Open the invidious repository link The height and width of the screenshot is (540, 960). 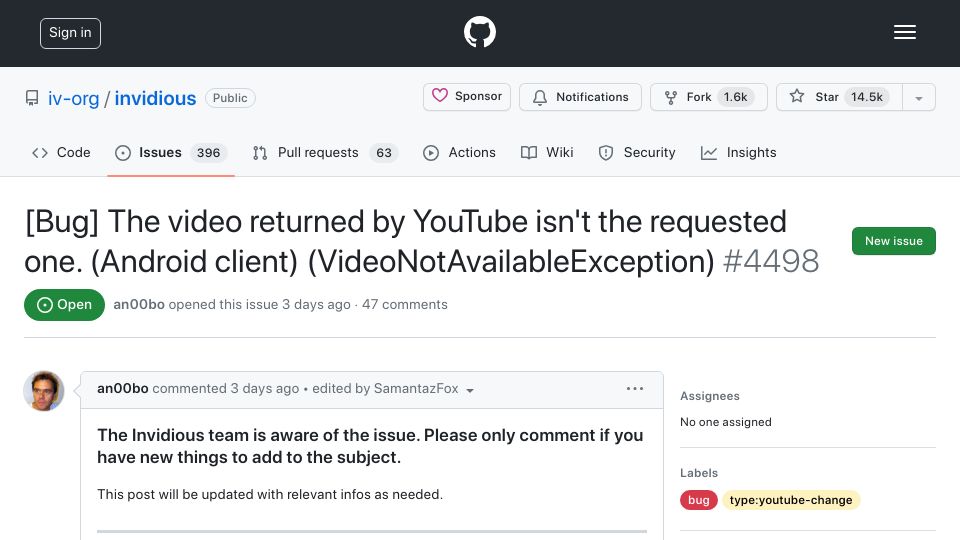[156, 98]
